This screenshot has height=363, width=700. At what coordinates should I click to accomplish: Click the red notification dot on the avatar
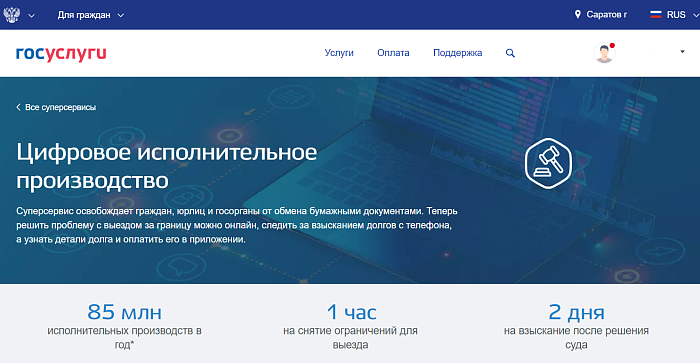(612, 46)
